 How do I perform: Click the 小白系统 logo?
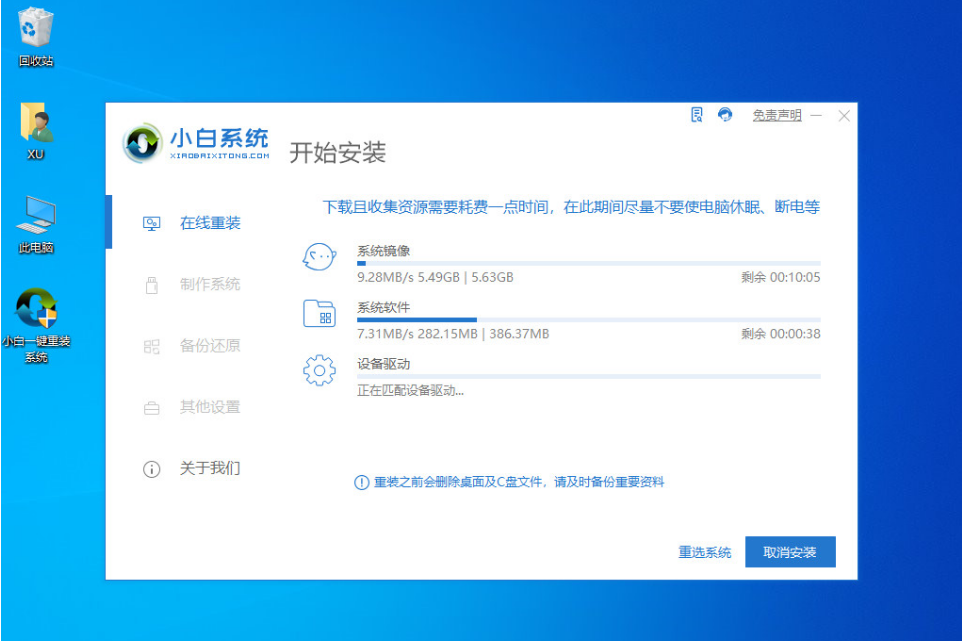click(197, 144)
